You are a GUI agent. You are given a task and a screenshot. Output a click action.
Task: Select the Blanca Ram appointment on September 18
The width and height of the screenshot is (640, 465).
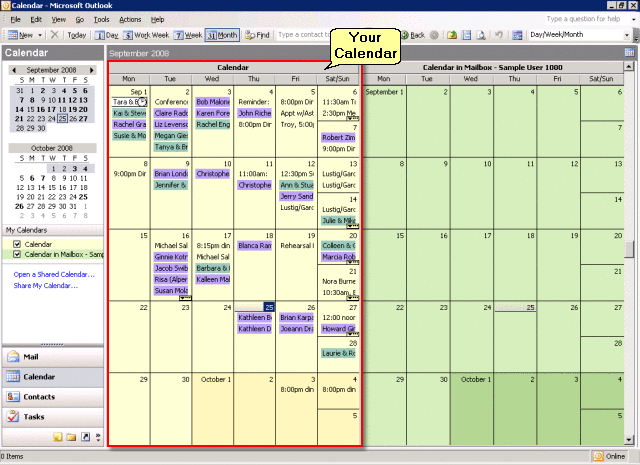(255, 246)
